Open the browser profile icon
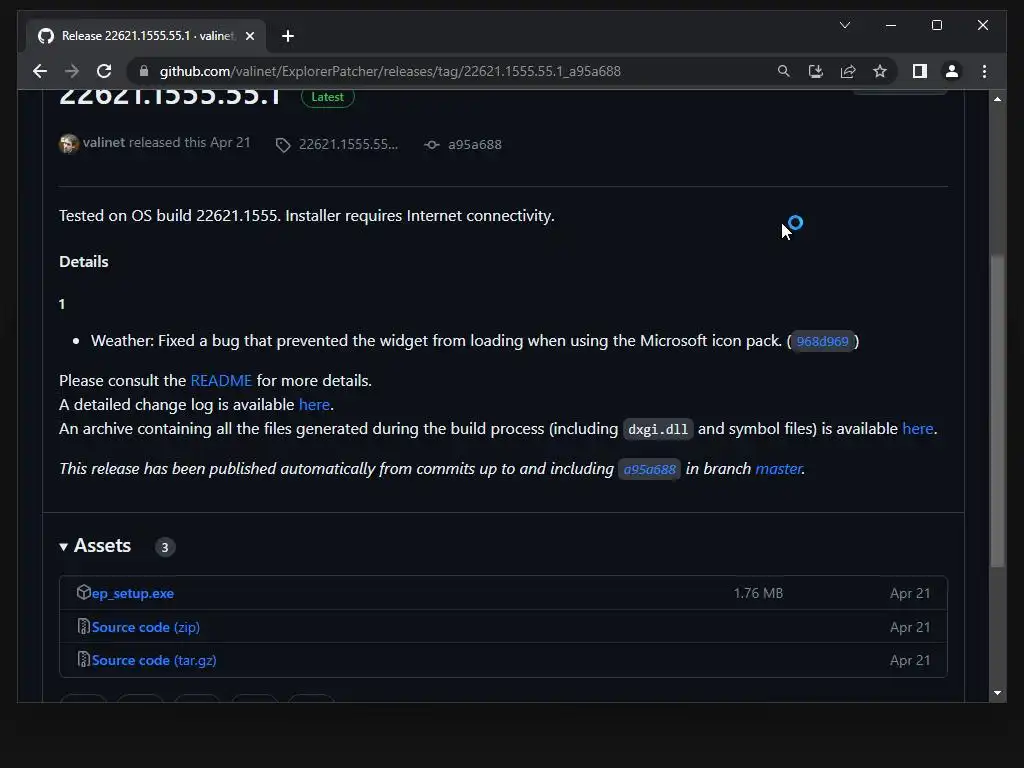This screenshot has height=768, width=1024. [952, 71]
